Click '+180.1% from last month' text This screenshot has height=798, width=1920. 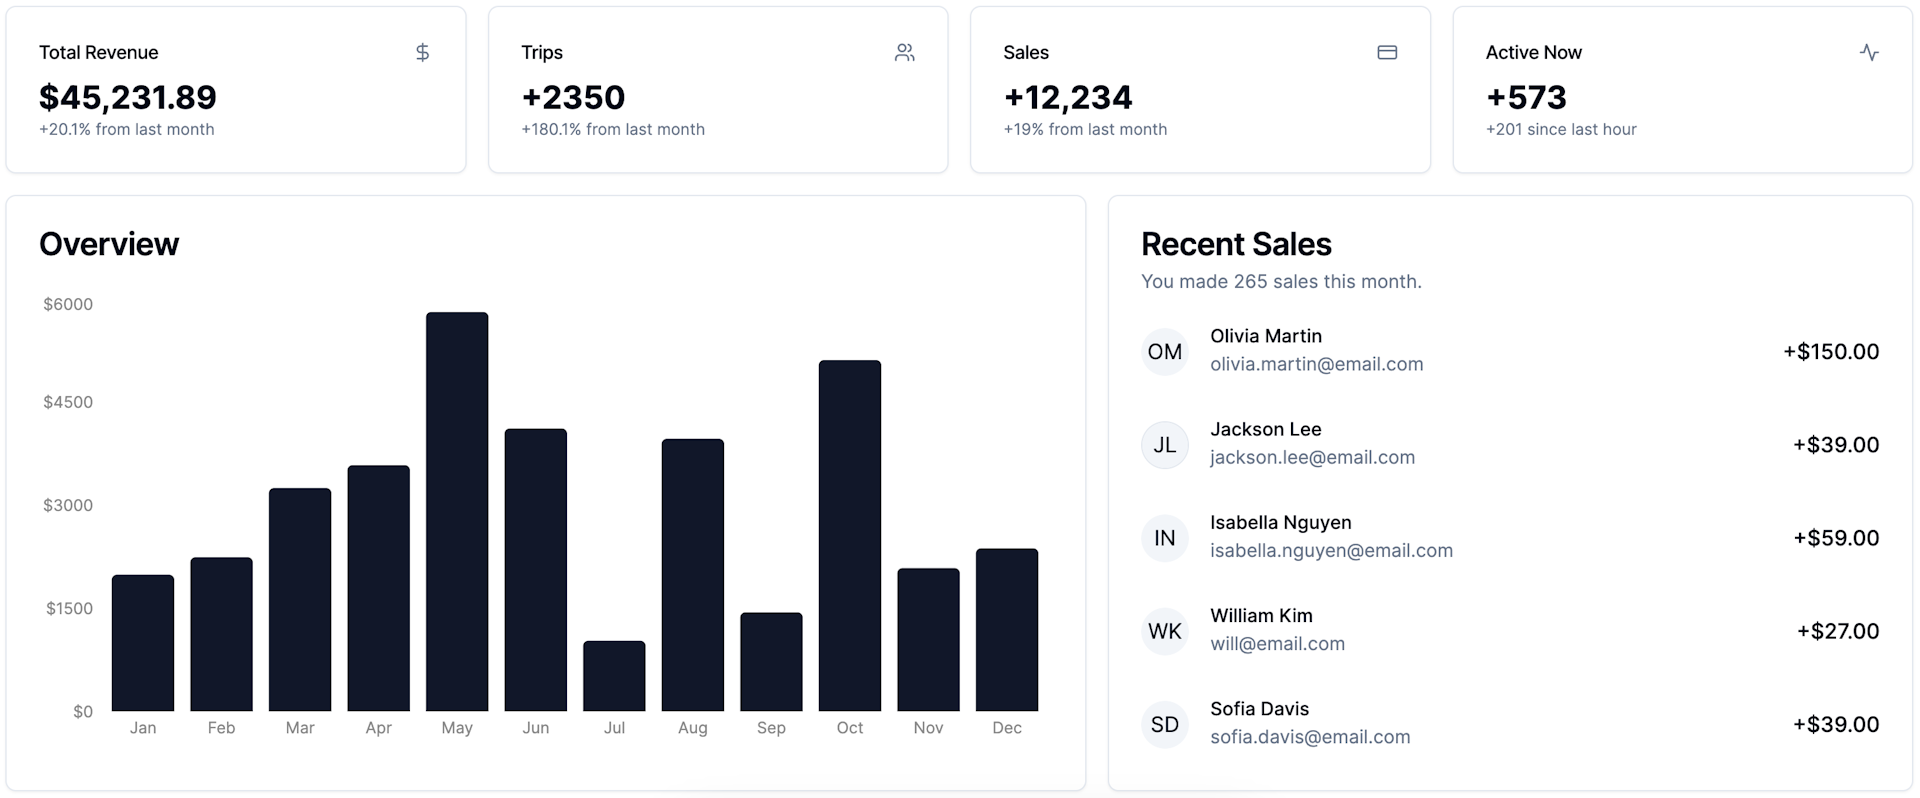point(613,129)
